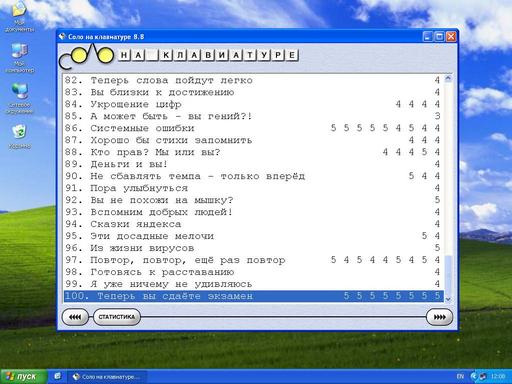This screenshot has height=384, width=512.
Task: Select lesson 100 Теперь вы сдаёте экзамен
Action: pos(253,296)
